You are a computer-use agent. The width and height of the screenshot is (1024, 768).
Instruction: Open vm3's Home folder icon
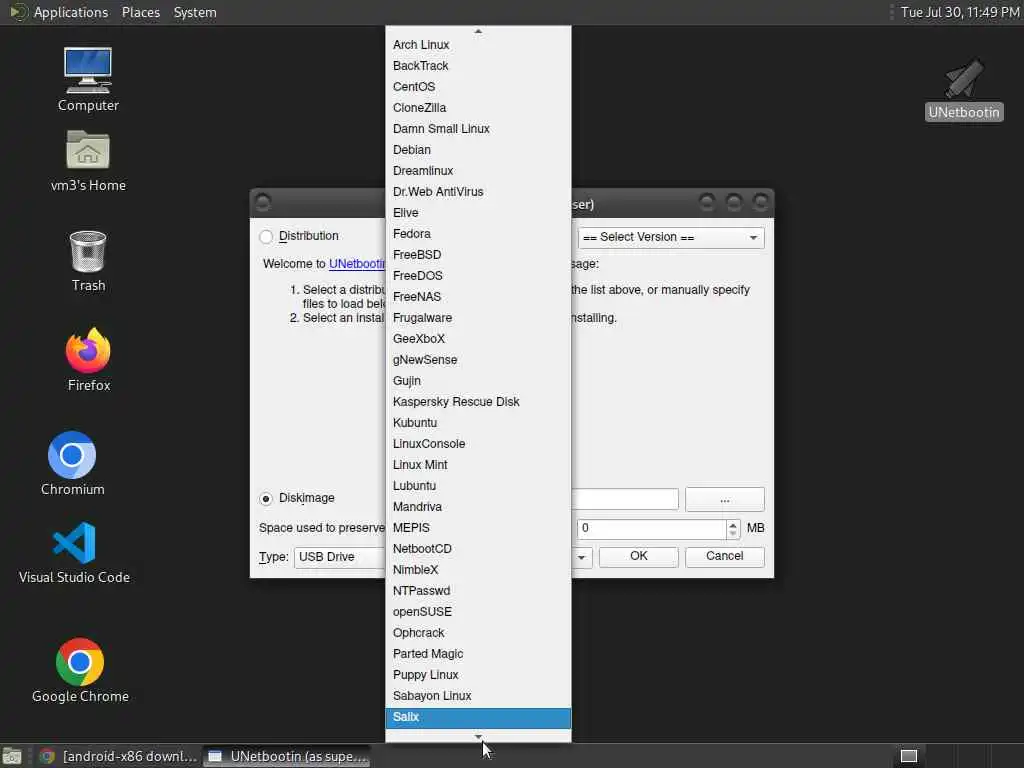coord(88,161)
